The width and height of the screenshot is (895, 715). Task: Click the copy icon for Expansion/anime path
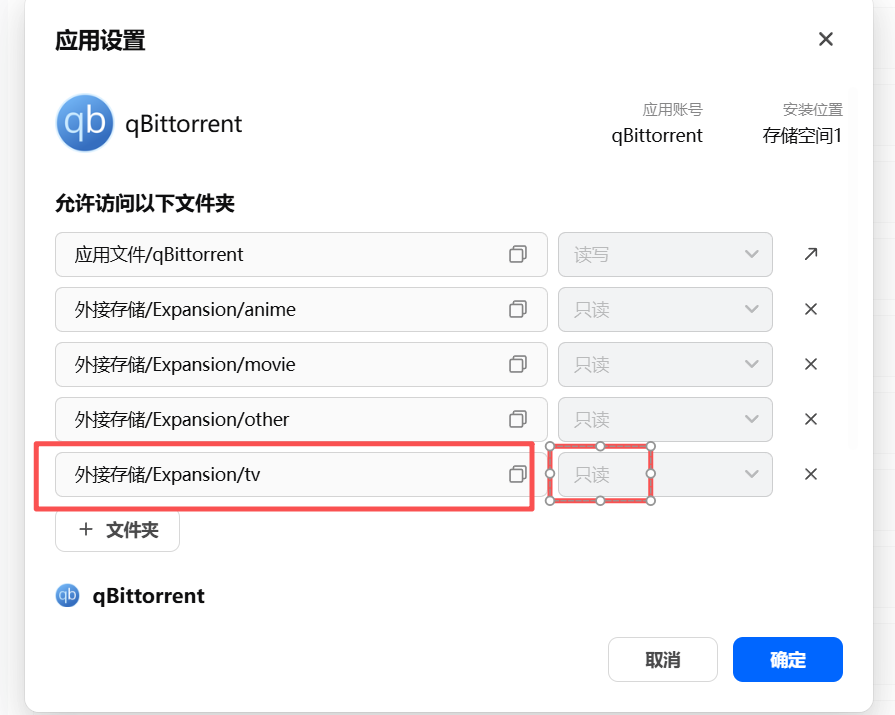(x=517, y=310)
